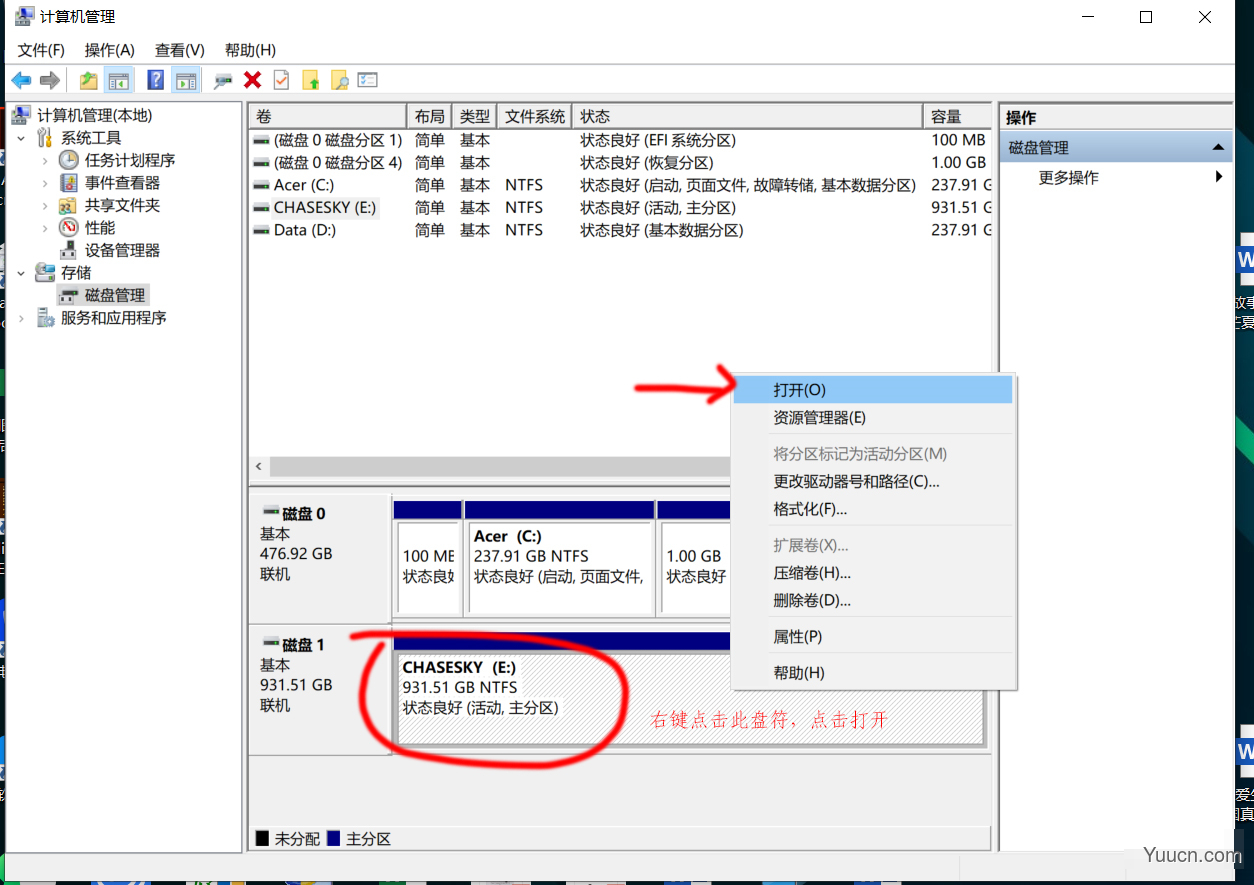Choose 打开(O) from the context menu

pyautogui.click(x=873, y=390)
